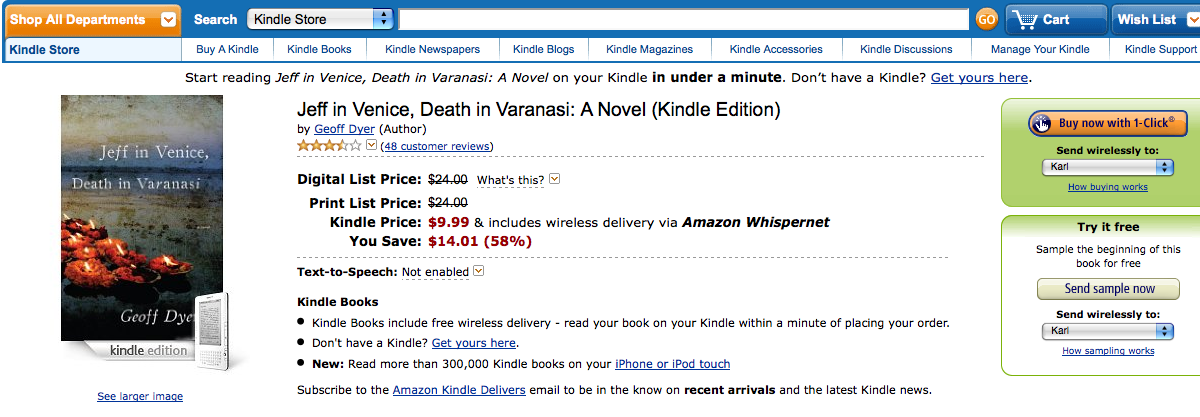Image resolution: width=1200 pixels, height=417 pixels.
Task: Expand the What's this? price arrow
Action: click(x=555, y=180)
